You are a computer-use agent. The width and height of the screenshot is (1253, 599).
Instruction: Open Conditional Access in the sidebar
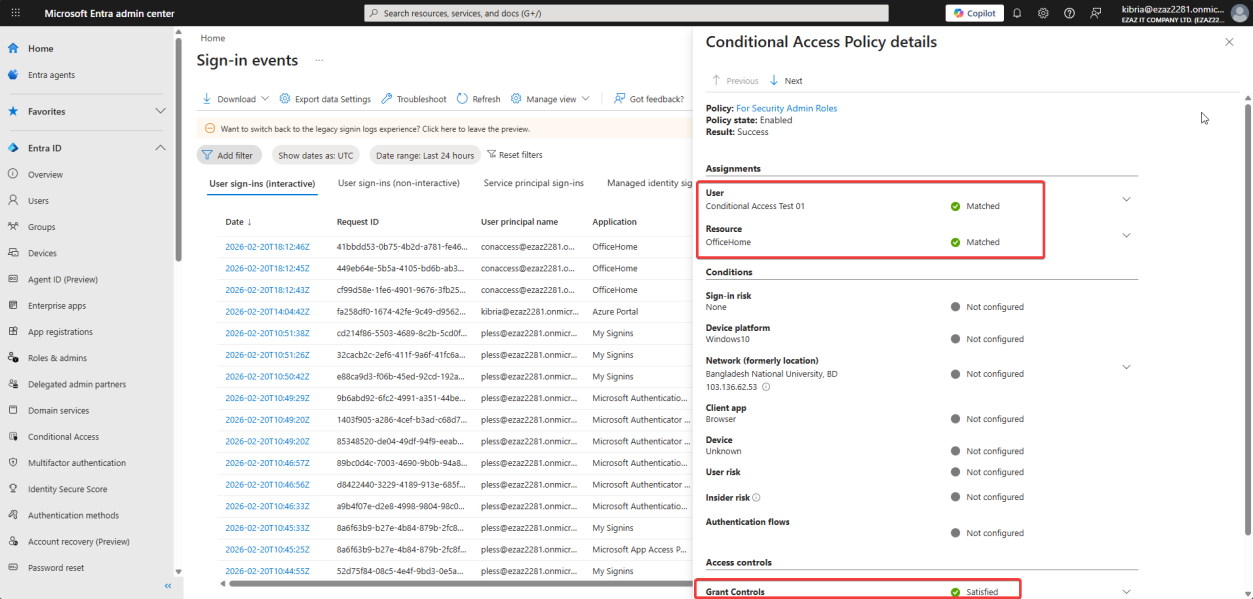click(63, 437)
